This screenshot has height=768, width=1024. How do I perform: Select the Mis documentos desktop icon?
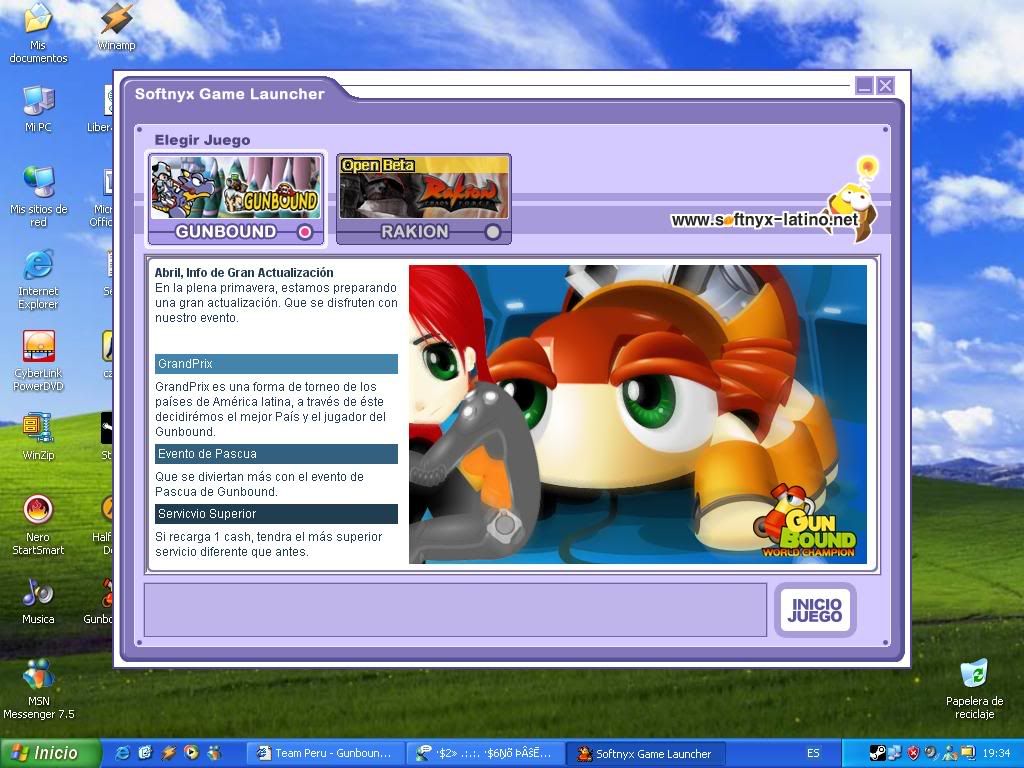[x=39, y=33]
